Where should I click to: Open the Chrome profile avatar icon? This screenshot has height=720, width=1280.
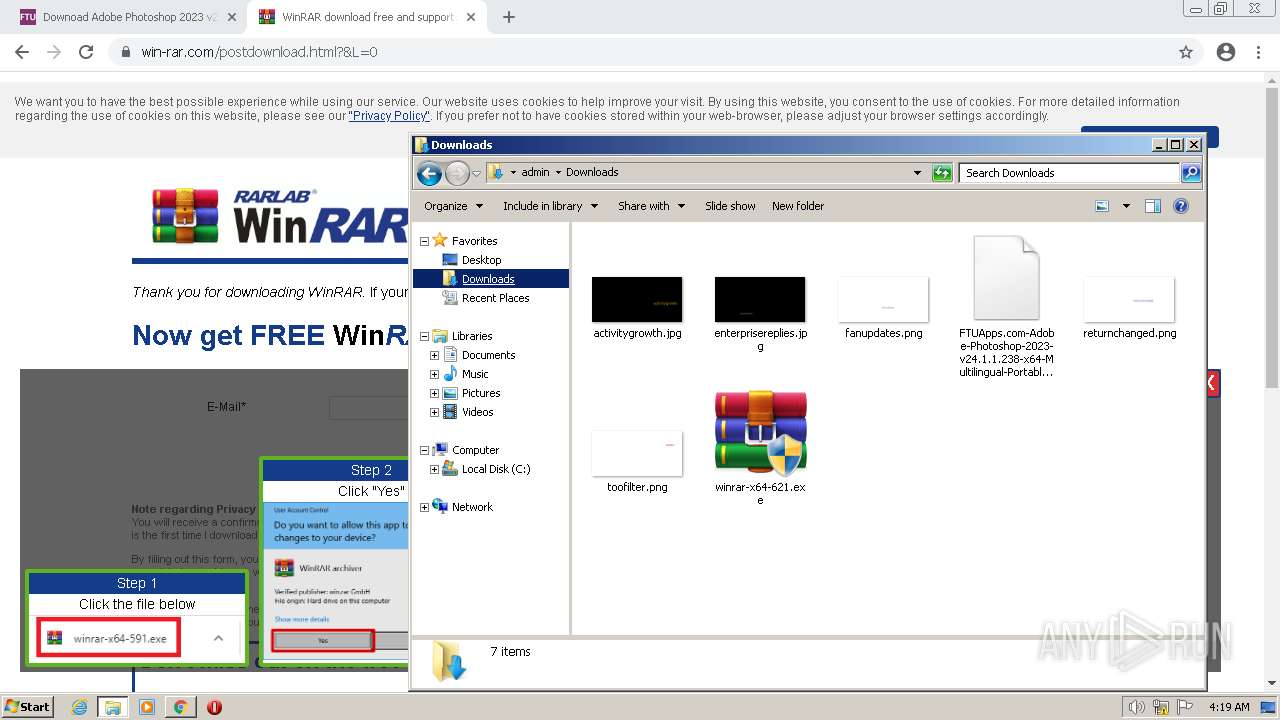coord(1226,52)
